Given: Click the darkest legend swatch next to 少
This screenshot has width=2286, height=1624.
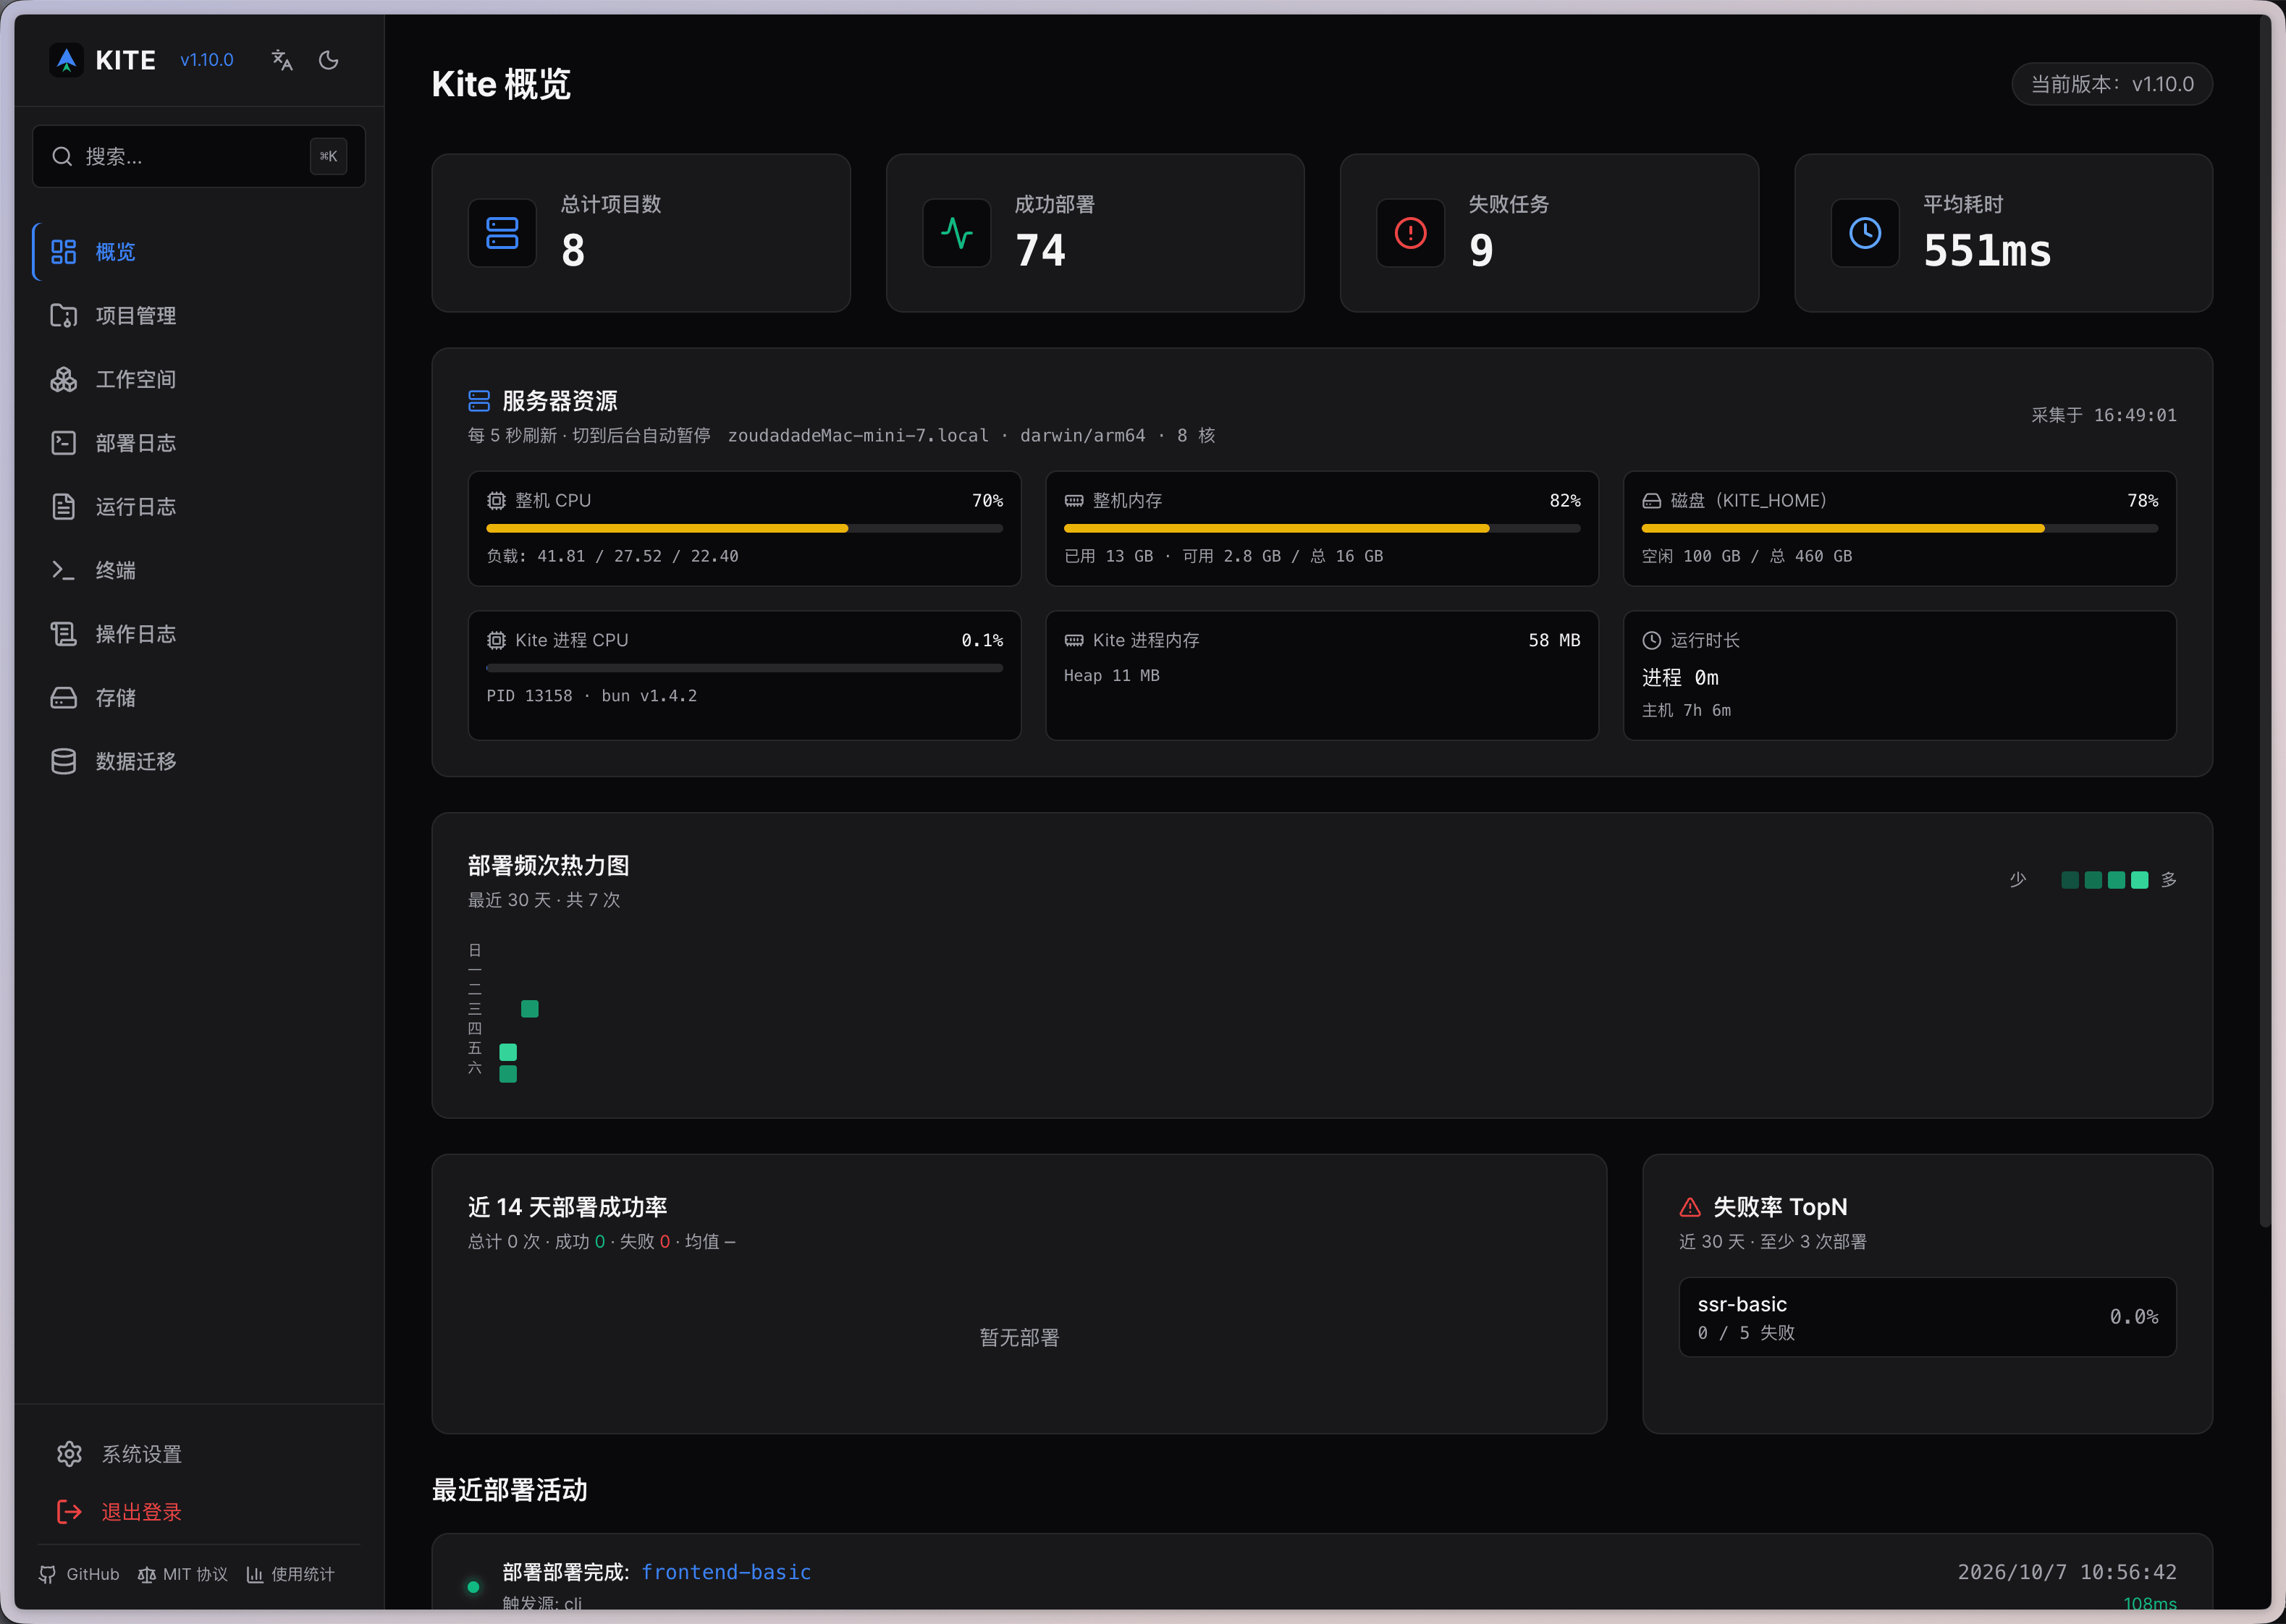Looking at the screenshot, I should 2070,880.
